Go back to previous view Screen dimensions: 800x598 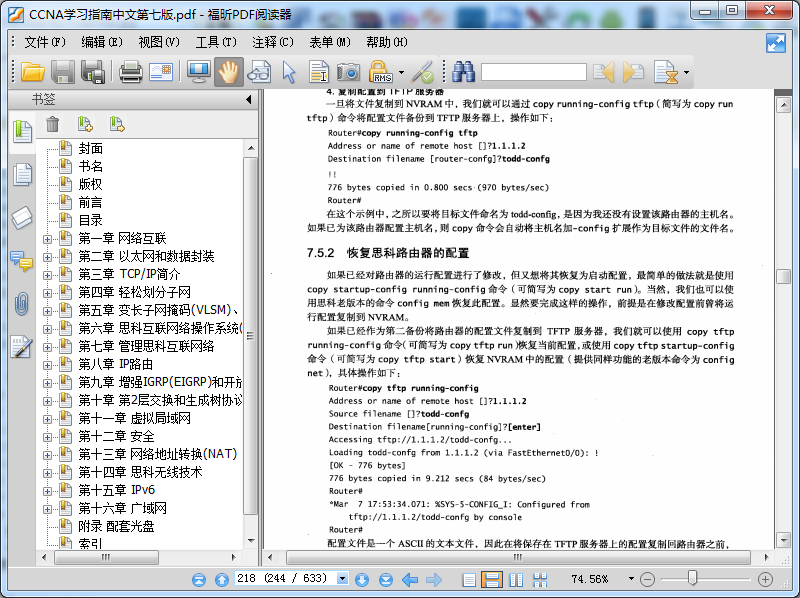410,580
